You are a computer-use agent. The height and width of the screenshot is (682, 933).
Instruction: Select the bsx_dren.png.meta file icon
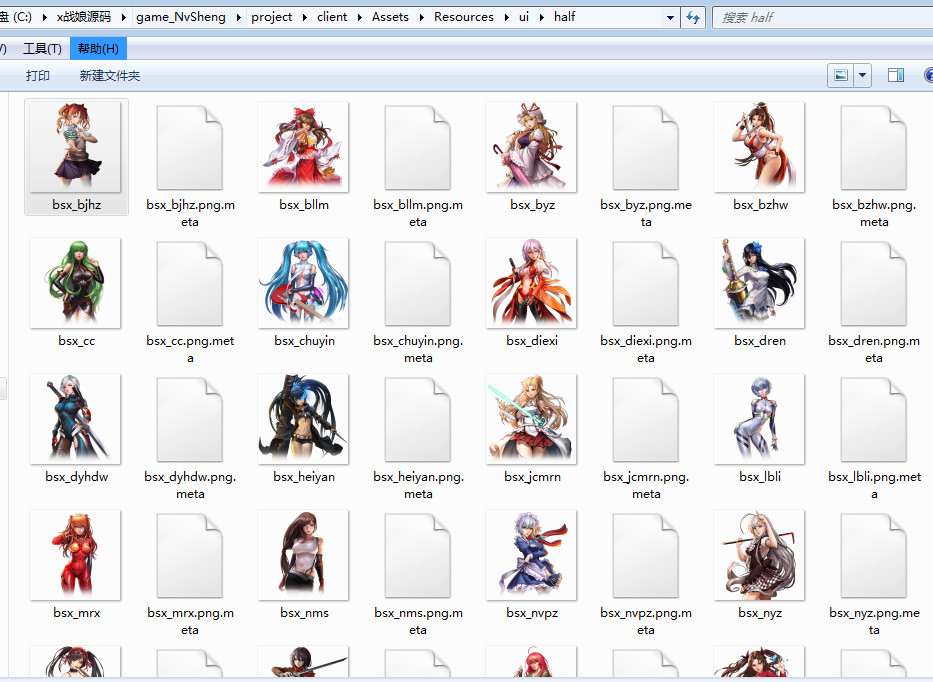[x=873, y=284]
